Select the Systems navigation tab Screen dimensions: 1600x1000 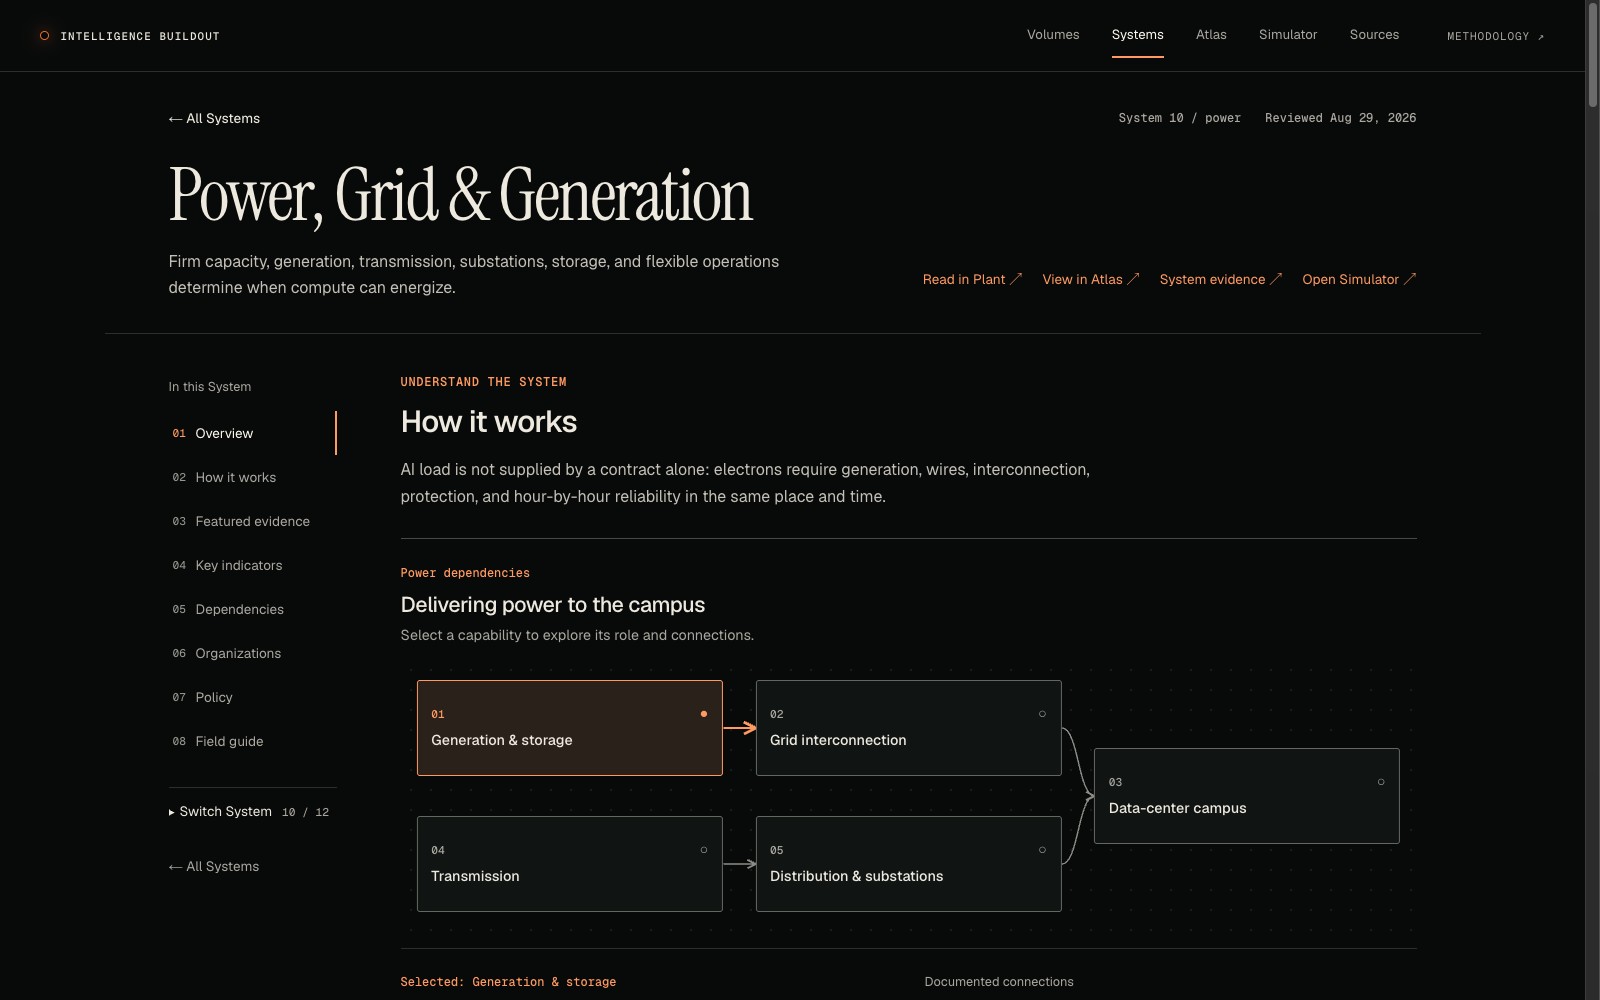pyautogui.click(x=1138, y=35)
